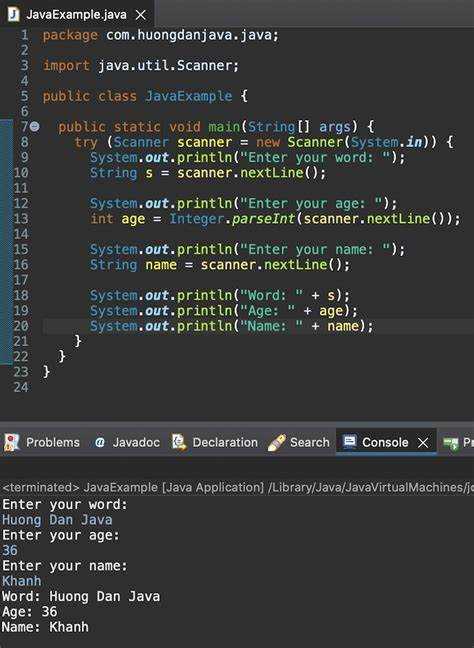474x648 pixels.
Task: Click the Problems view icon
Action: point(12,442)
